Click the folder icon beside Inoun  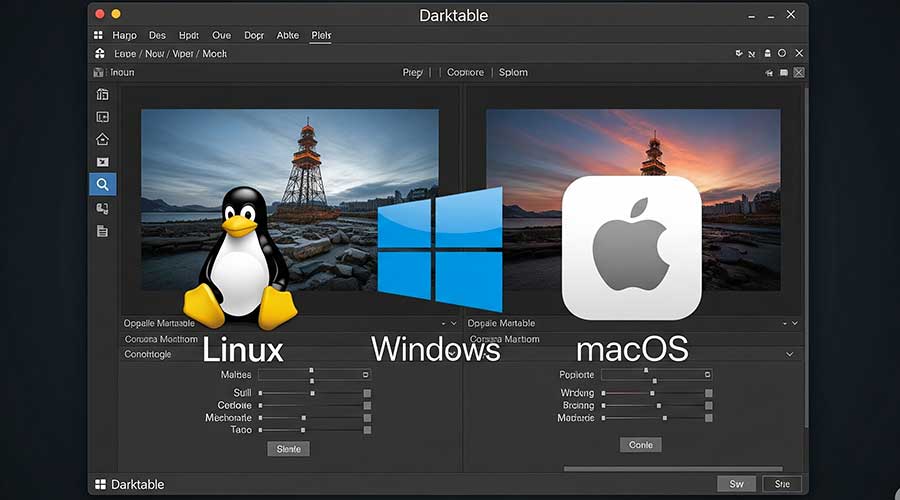[99, 72]
